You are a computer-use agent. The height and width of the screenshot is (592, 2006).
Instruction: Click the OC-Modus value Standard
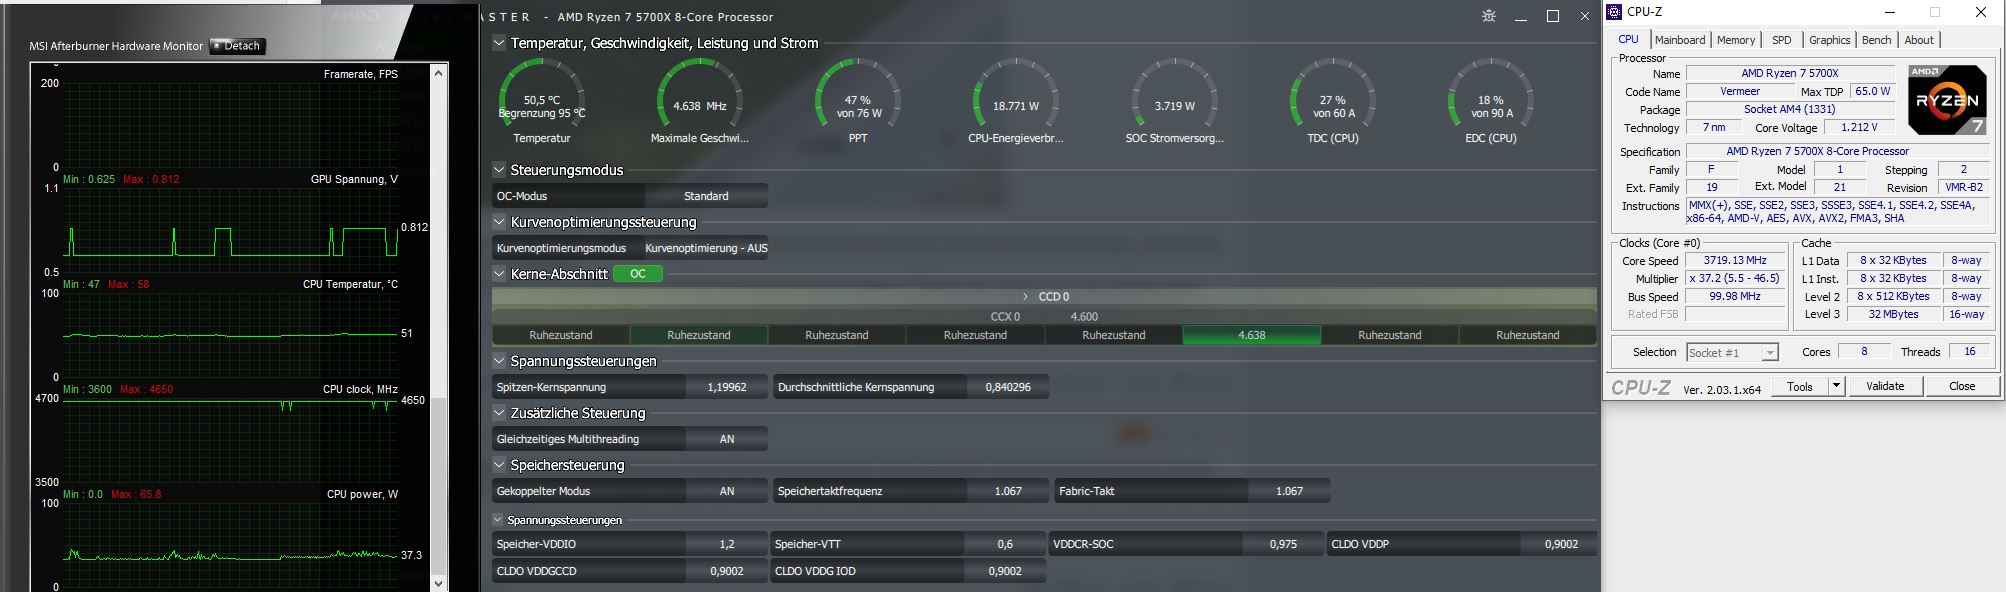click(706, 196)
